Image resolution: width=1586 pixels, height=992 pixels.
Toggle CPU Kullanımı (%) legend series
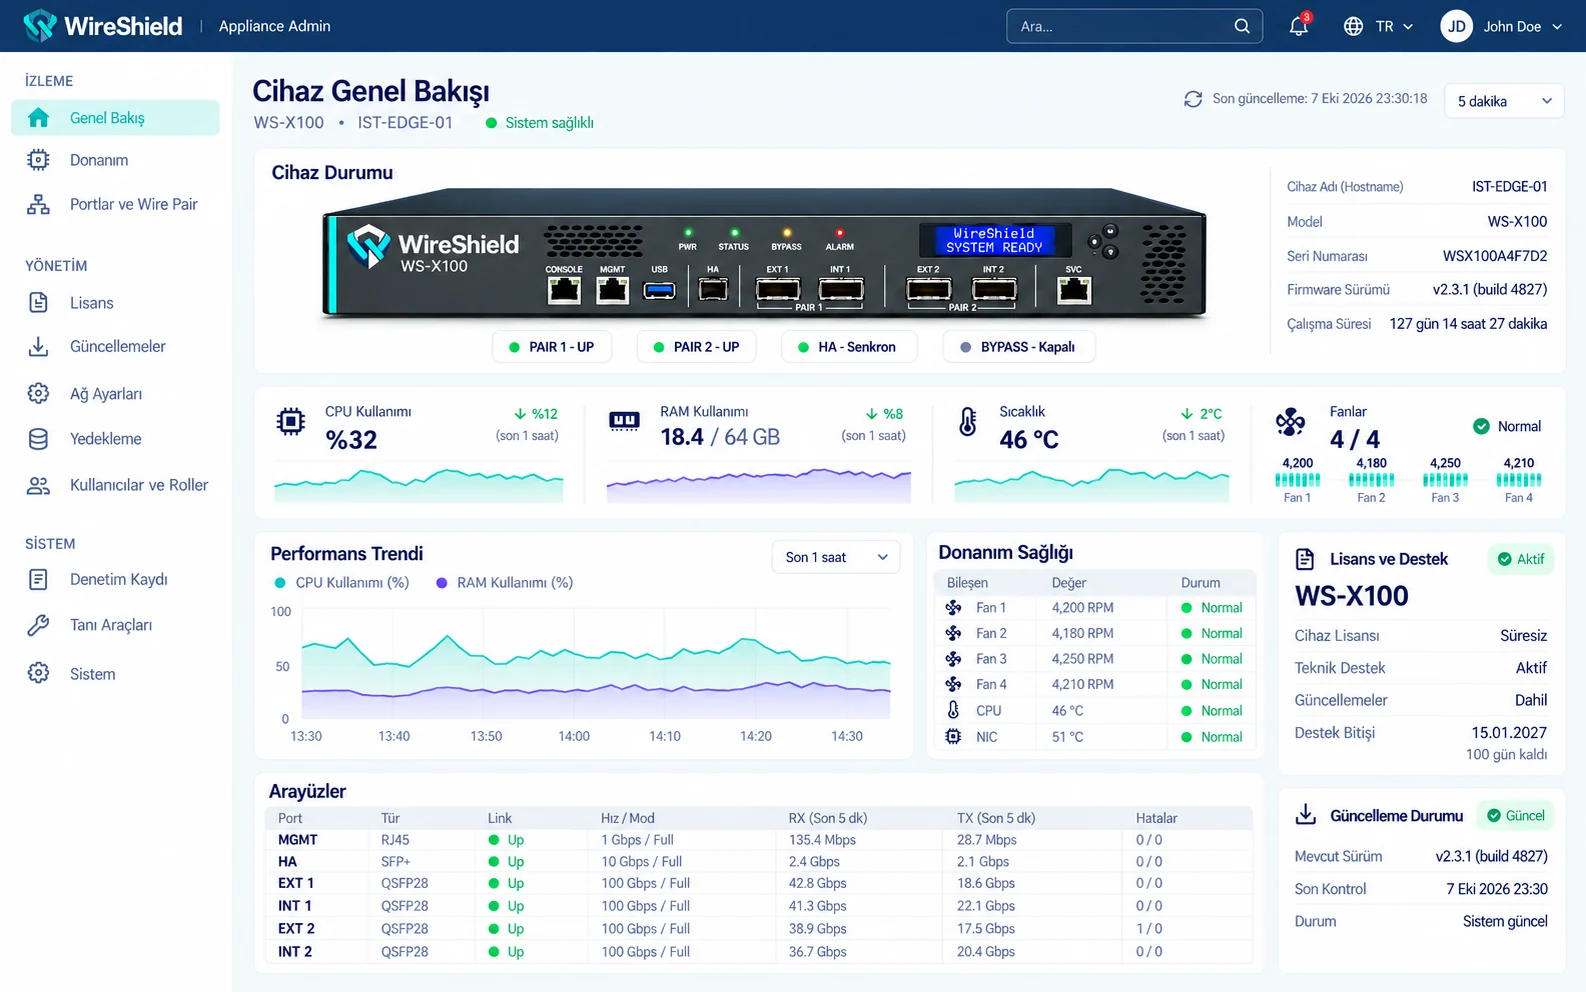pos(342,582)
